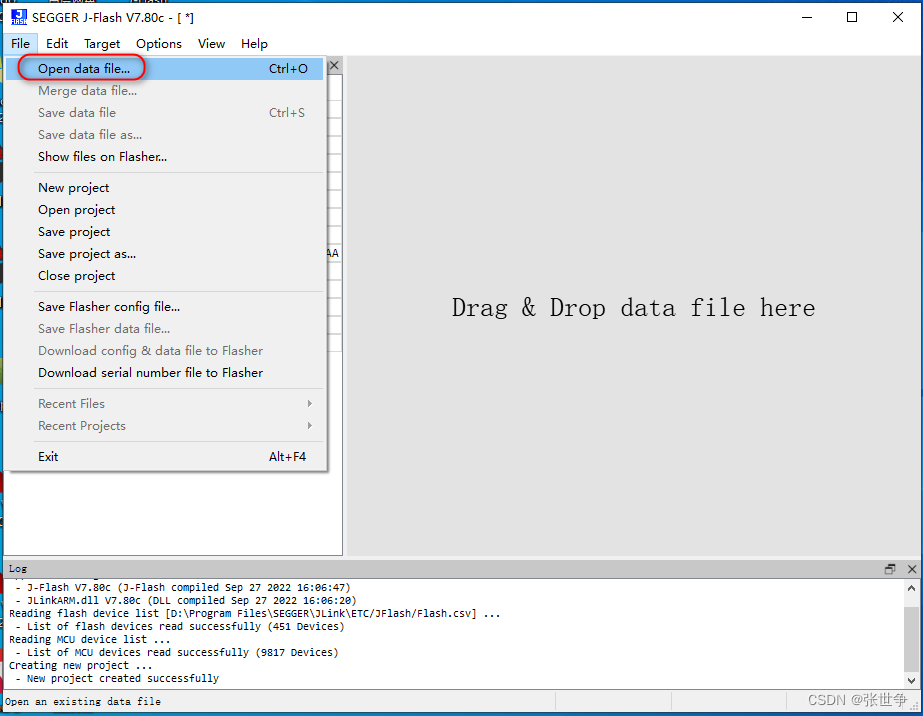Open the View menu
Screen dimensions: 923x716
tap(211, 44)
